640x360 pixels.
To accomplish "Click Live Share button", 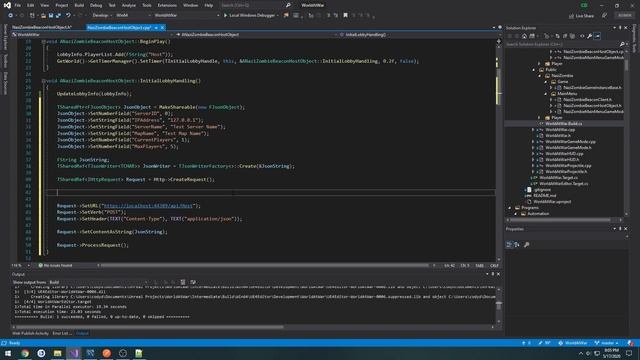I will pos(581,16).
